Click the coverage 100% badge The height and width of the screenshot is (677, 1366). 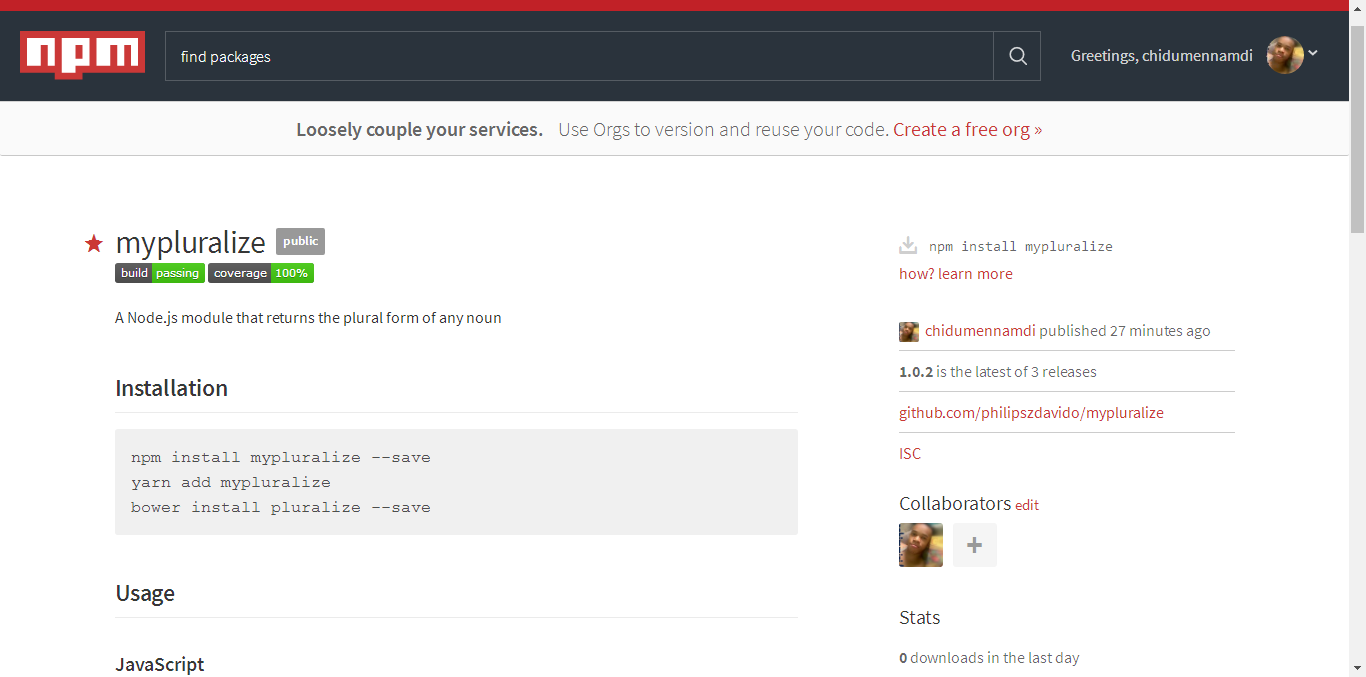(261, 273)
